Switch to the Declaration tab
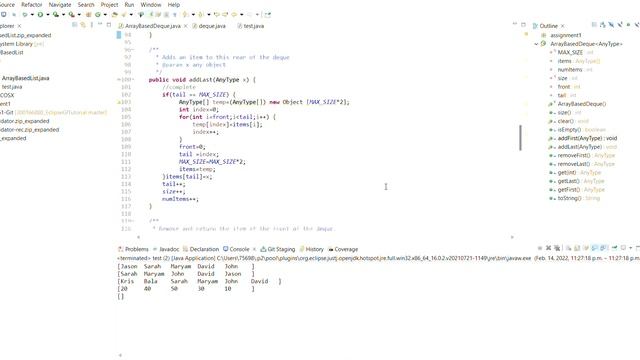 tap(201, 249)
